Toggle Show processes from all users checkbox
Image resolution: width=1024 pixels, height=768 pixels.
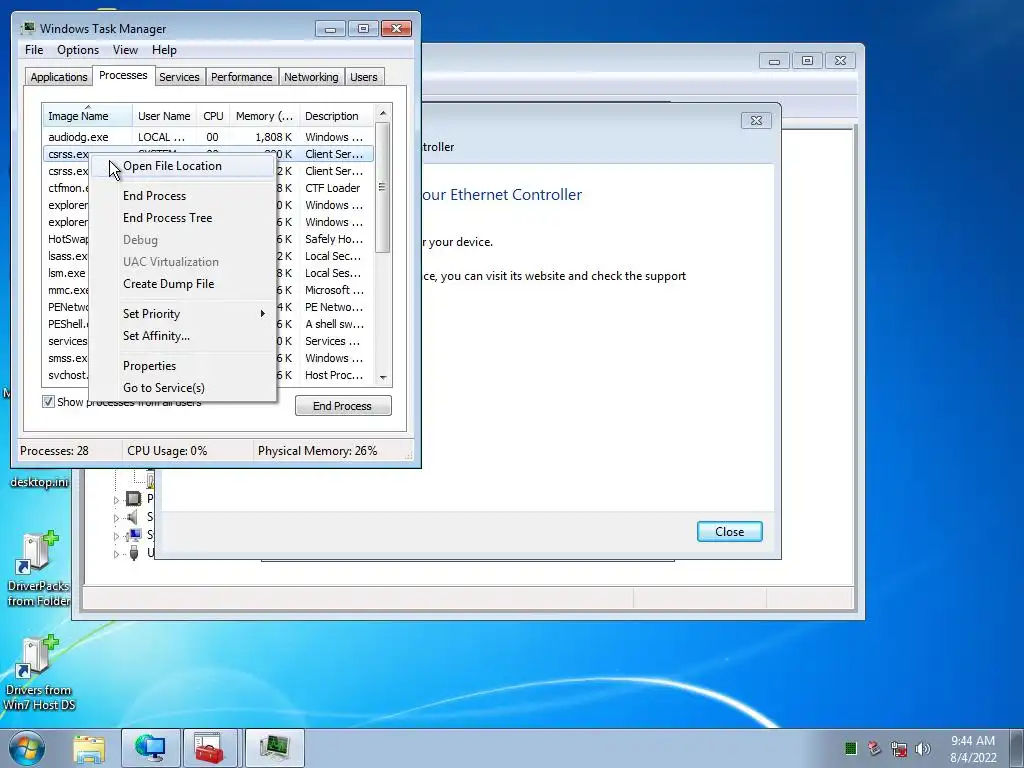[x=48, y=402]
